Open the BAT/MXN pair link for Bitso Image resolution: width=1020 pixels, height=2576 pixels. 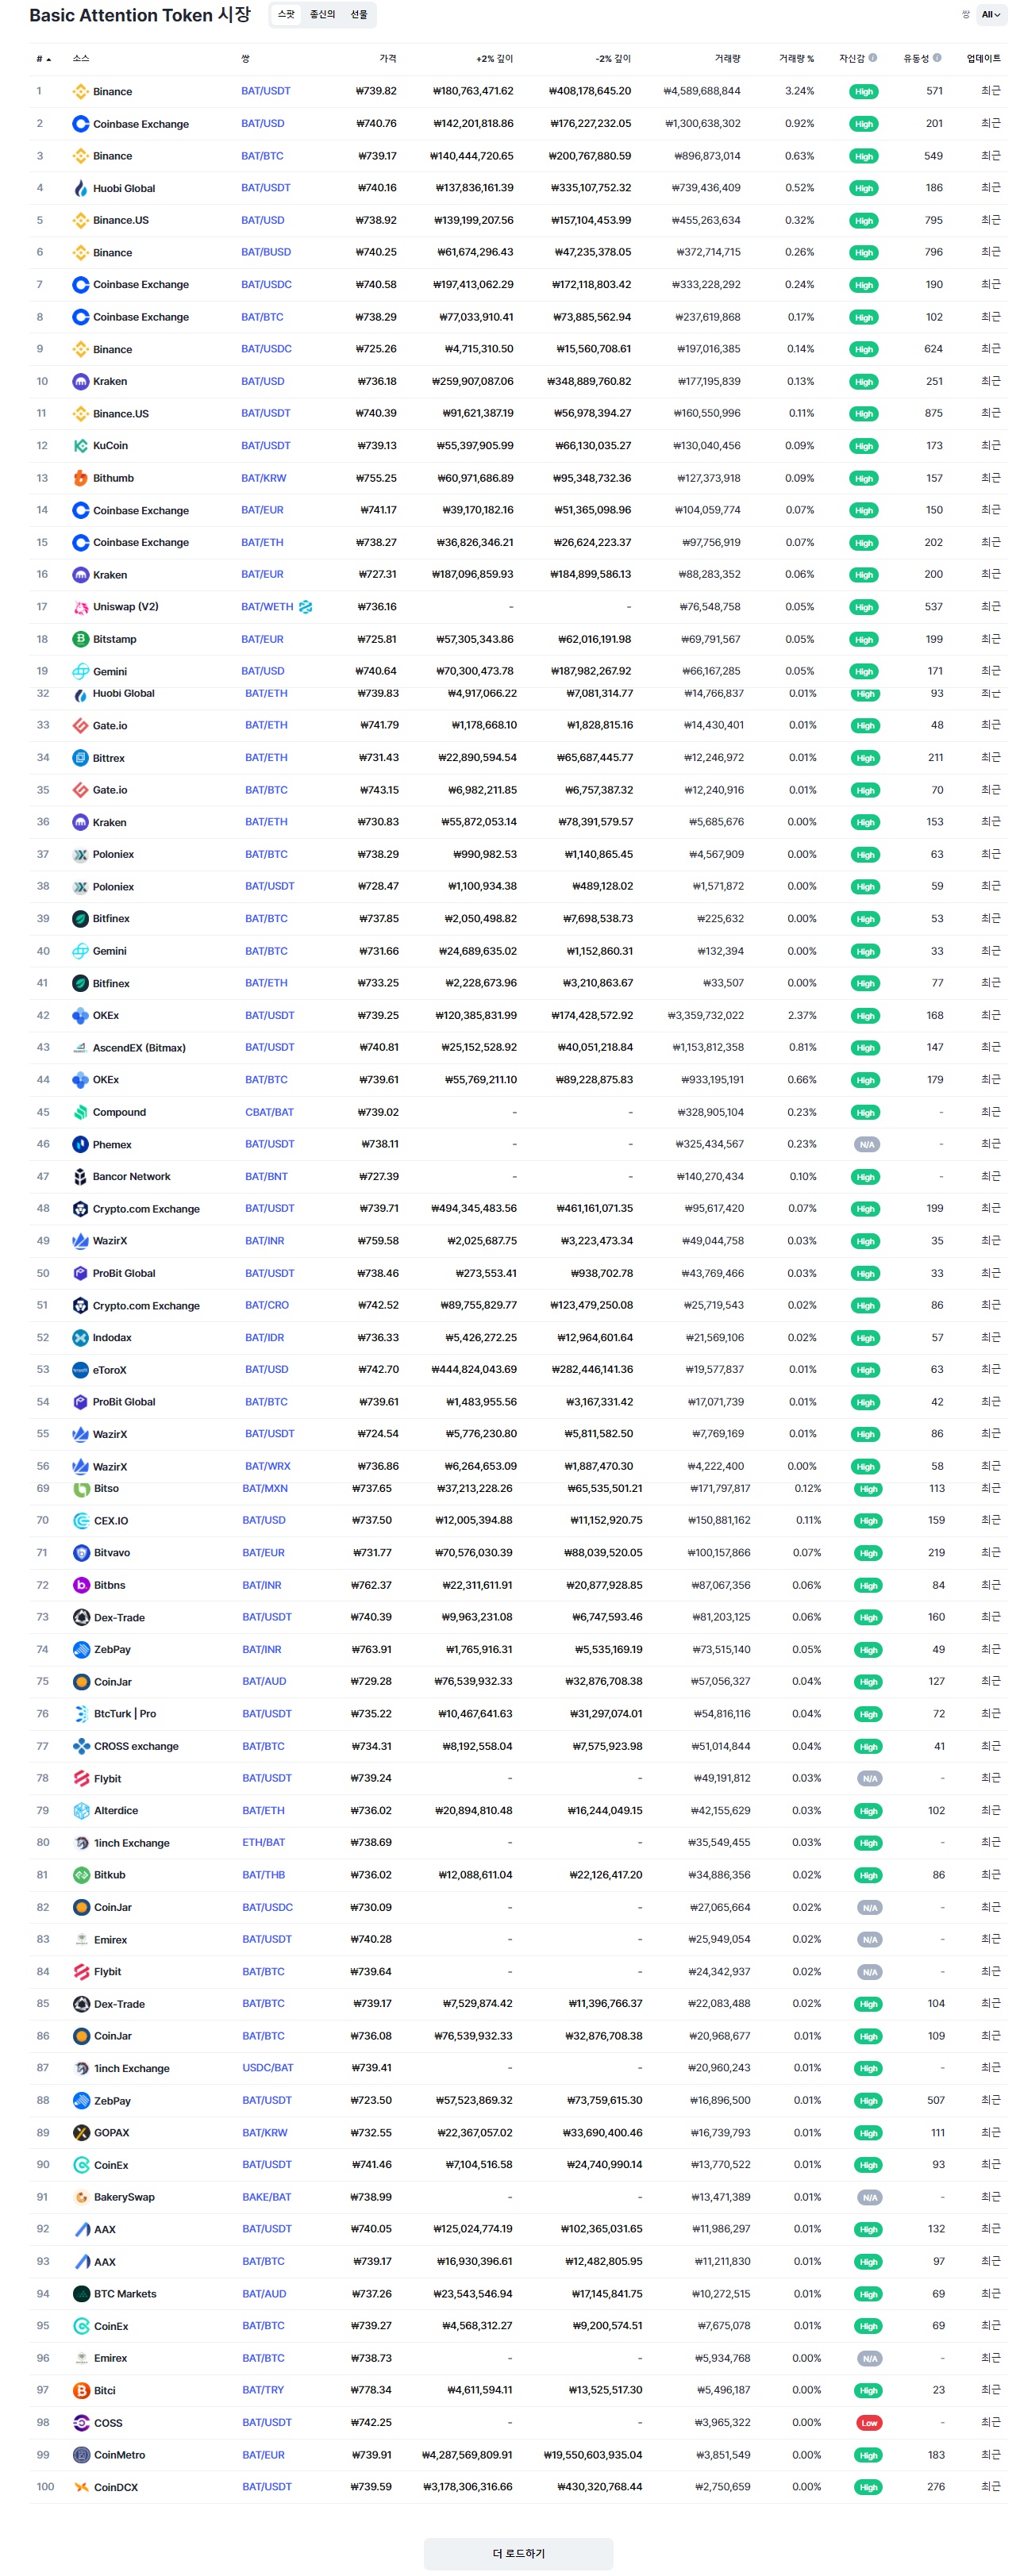click(x=265, y=1488)
